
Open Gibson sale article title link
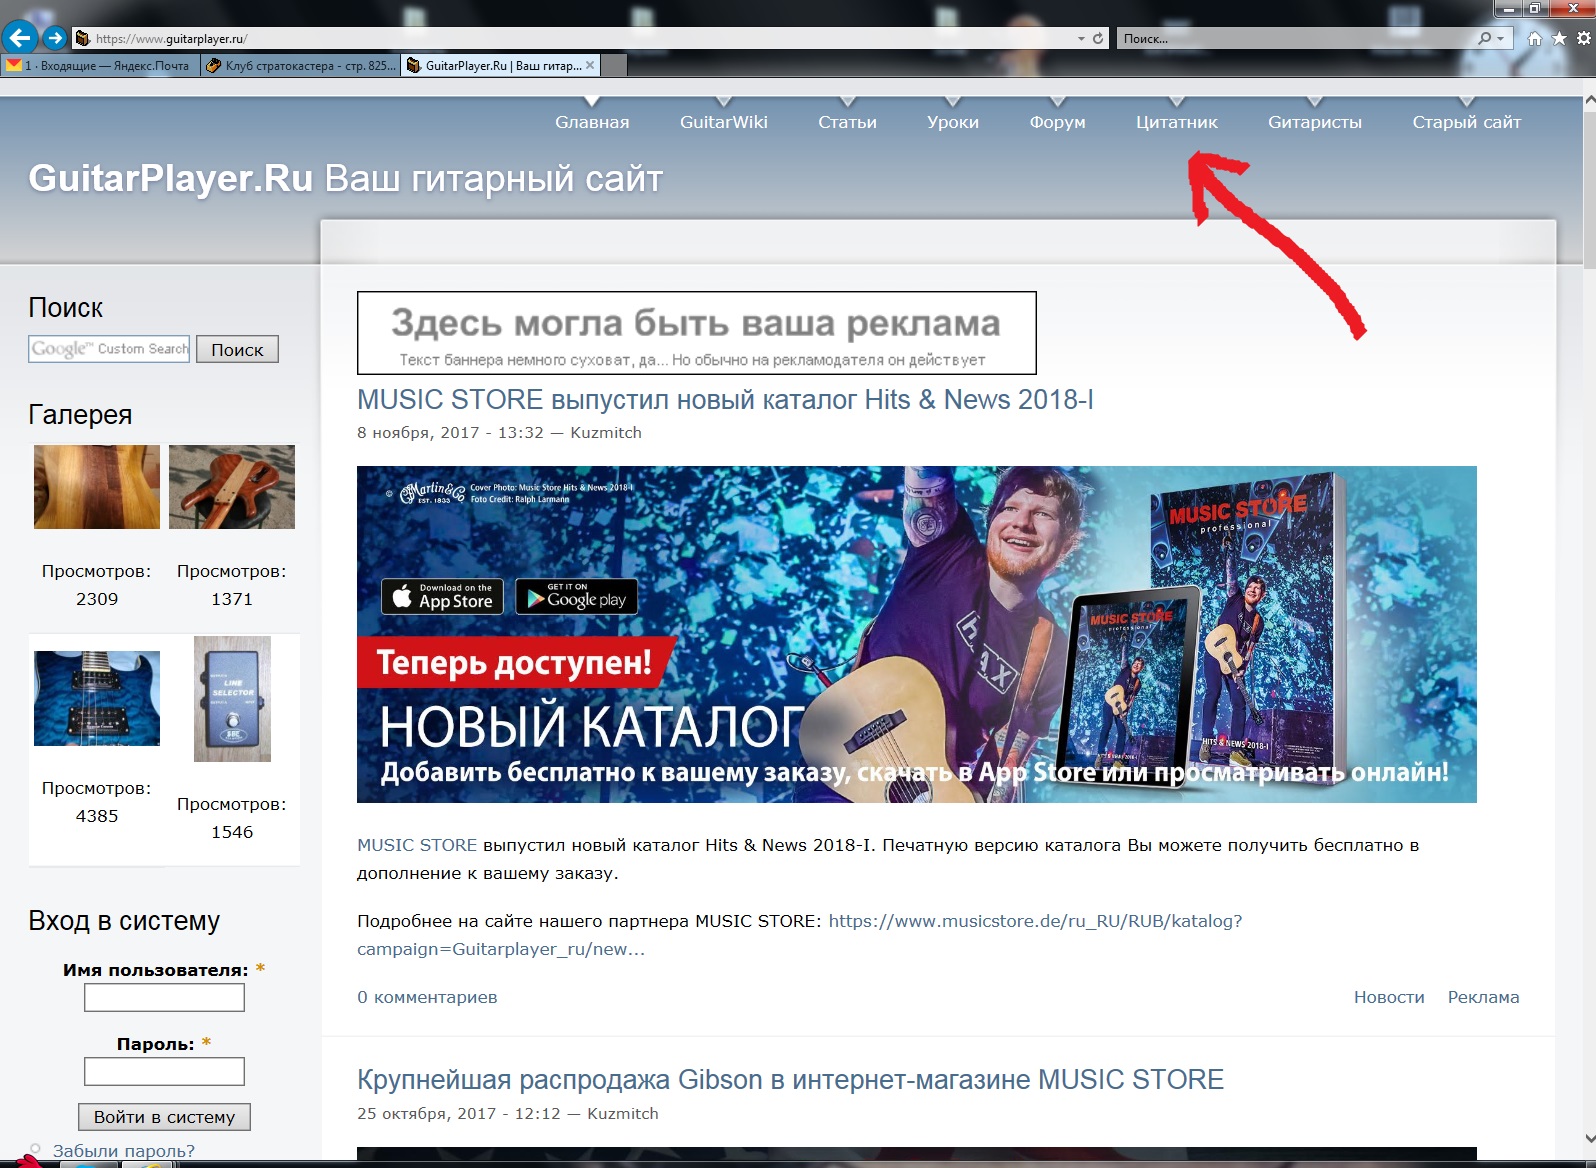point(790,1080)
